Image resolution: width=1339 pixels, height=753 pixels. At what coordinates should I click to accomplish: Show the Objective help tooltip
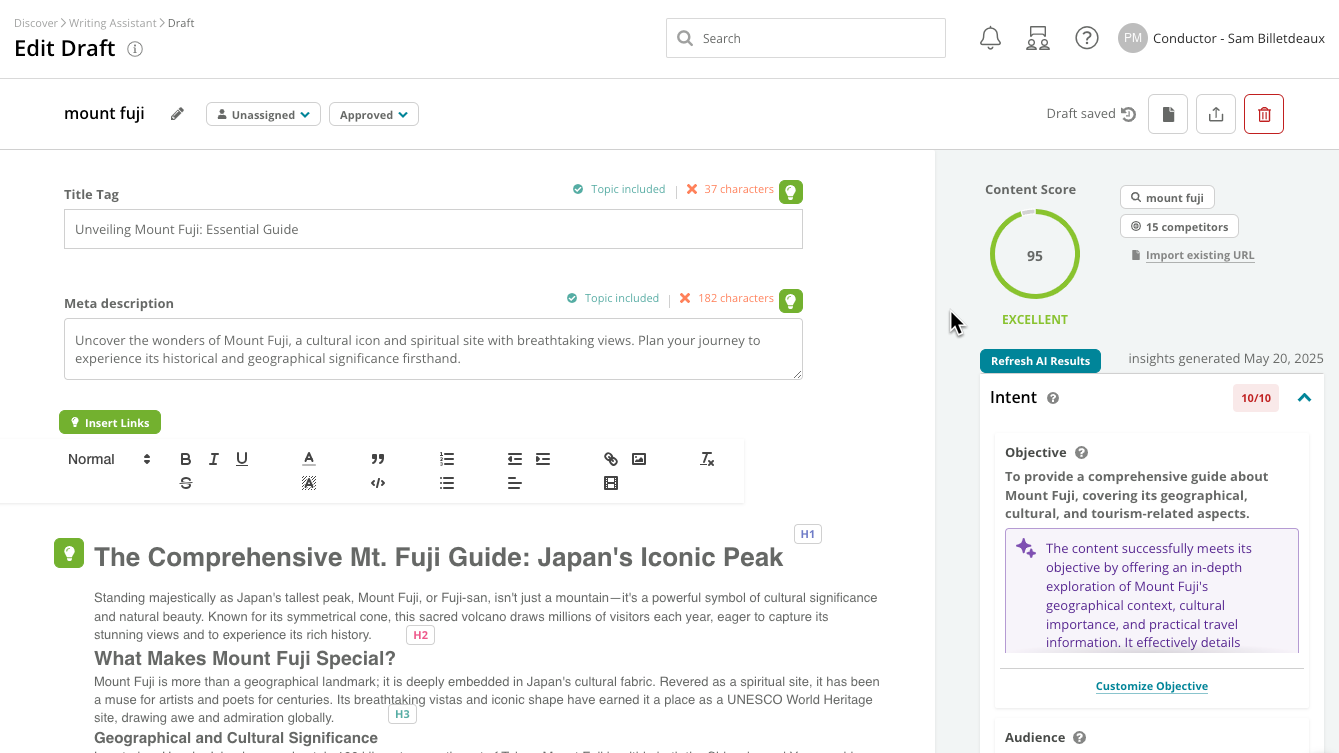(x=1081, y=453)
